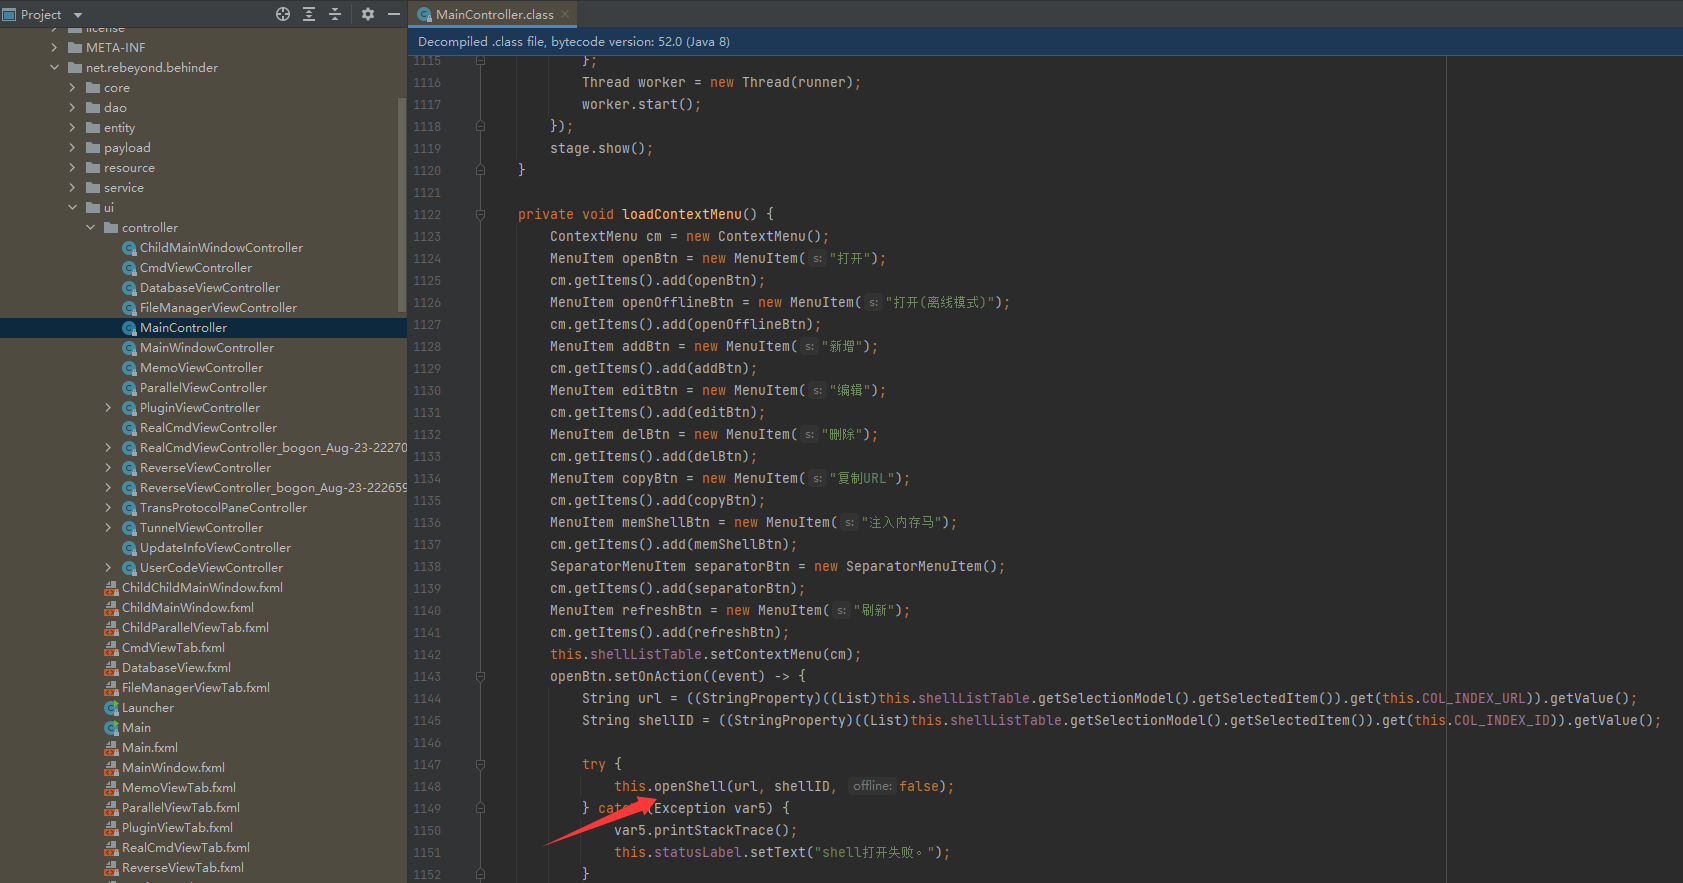The height and width of the screenshot is (883, 1683).
Task: Close the MainController.class tab
Action: tap(565, 14)
